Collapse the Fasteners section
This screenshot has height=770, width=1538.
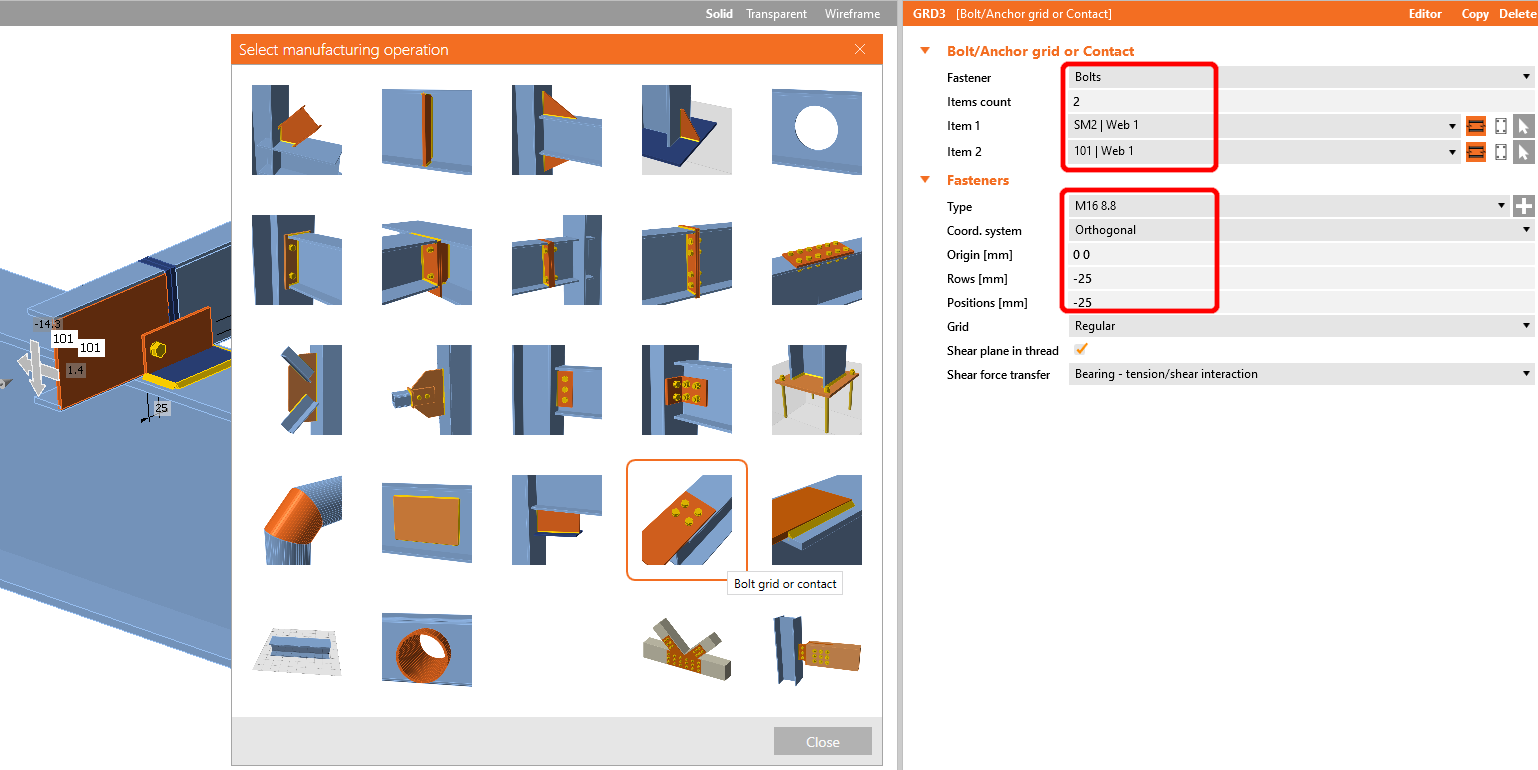click(925, 180)
